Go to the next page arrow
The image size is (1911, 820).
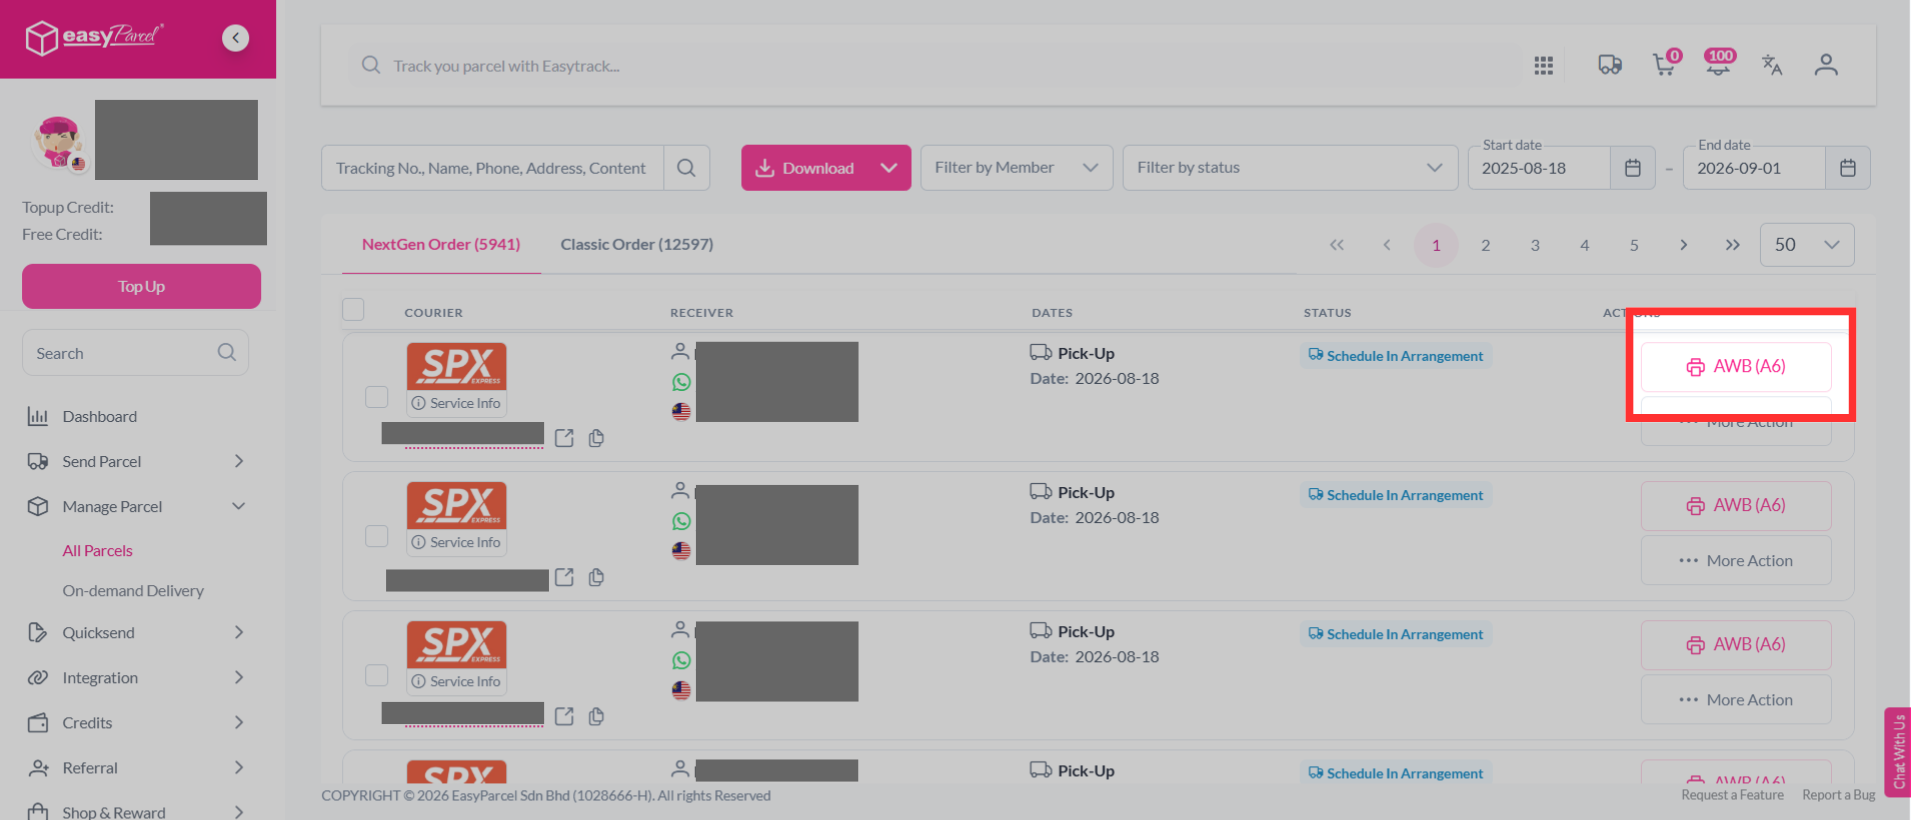coord(1684,245)
